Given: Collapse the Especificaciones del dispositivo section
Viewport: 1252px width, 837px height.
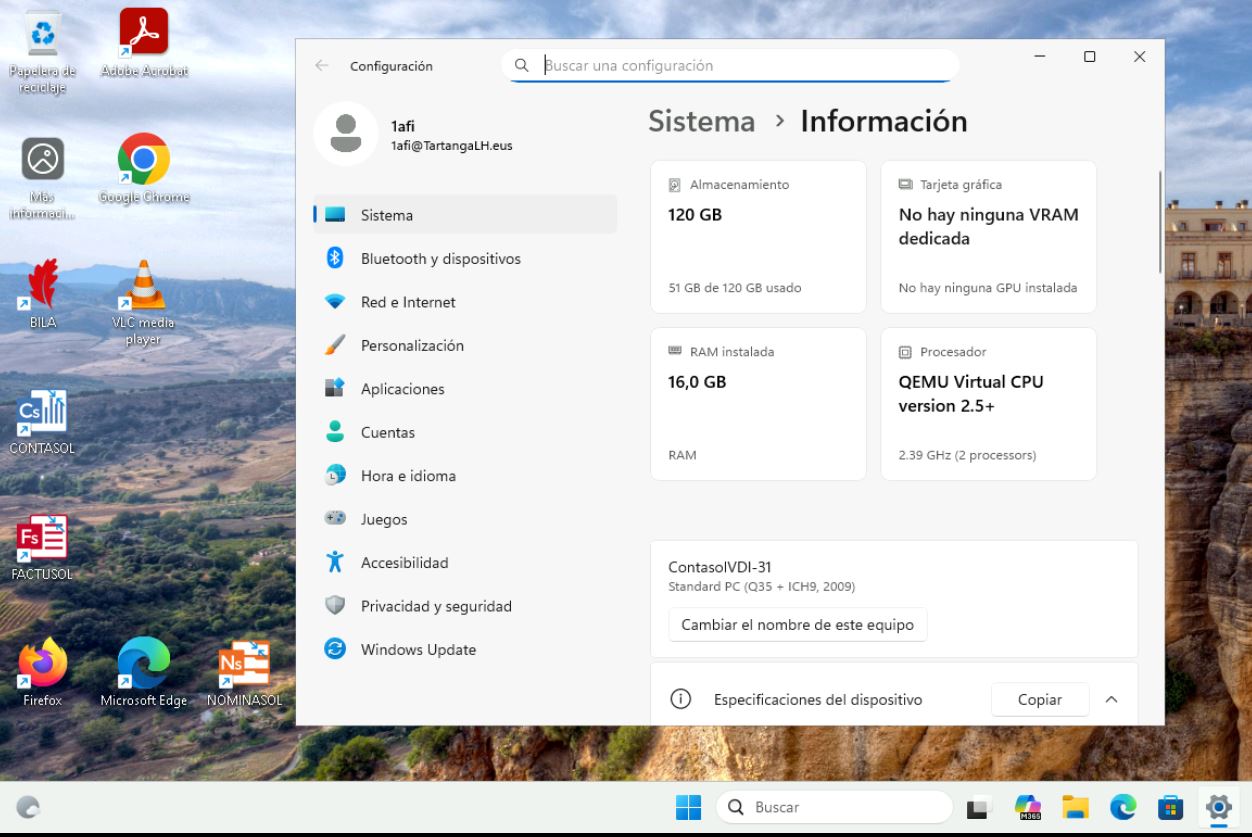Looking at the screenshot, I should (x=1111, y=700).
